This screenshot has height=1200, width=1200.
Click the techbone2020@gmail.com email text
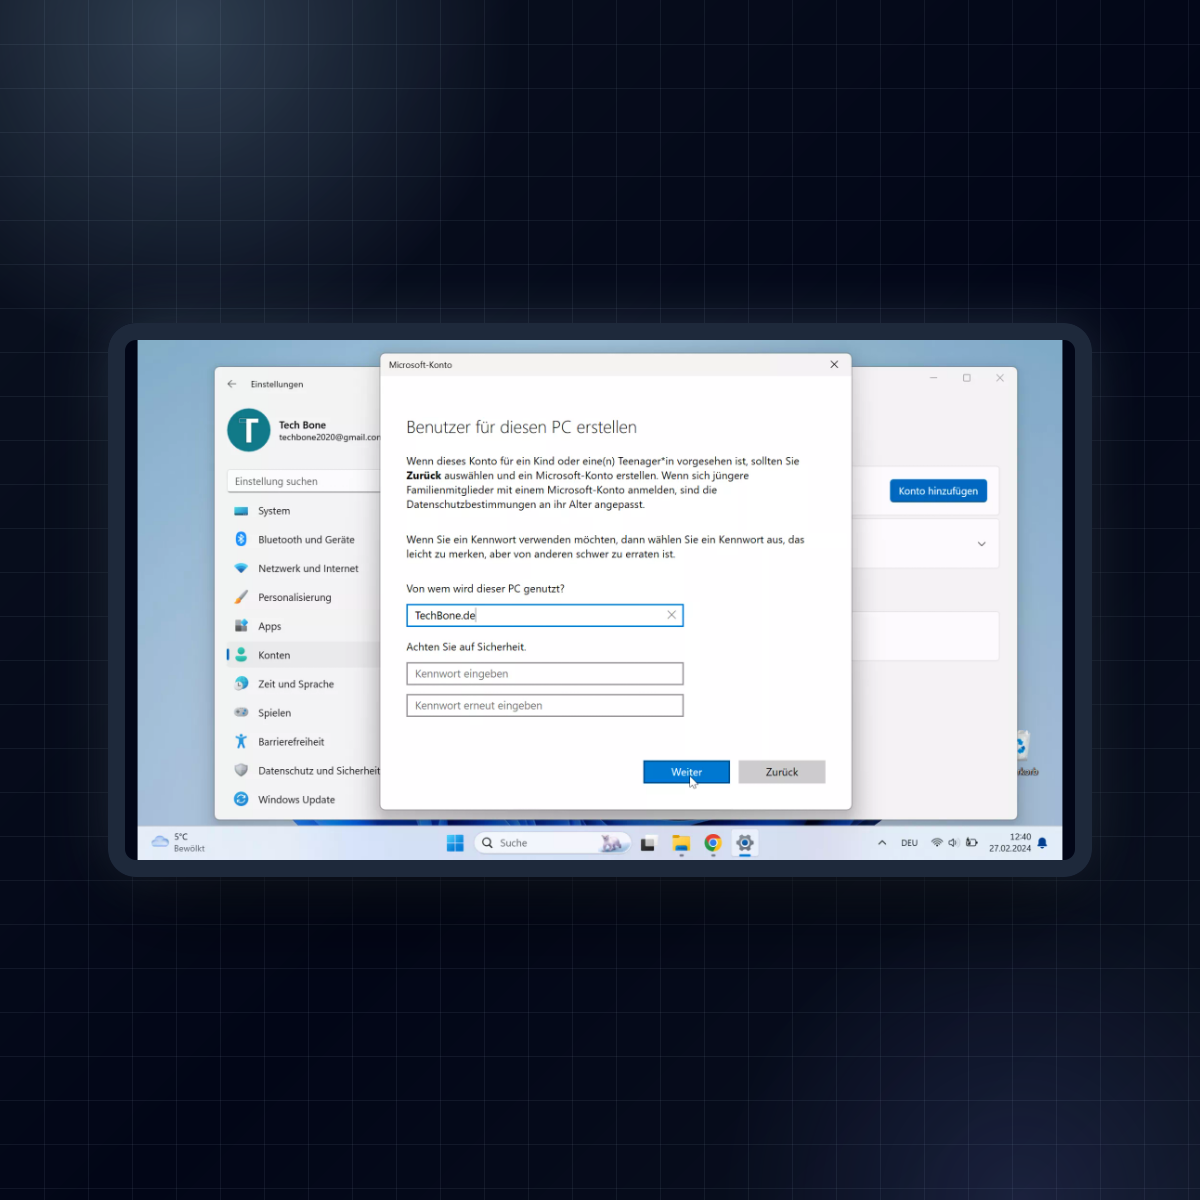[330, 437]
